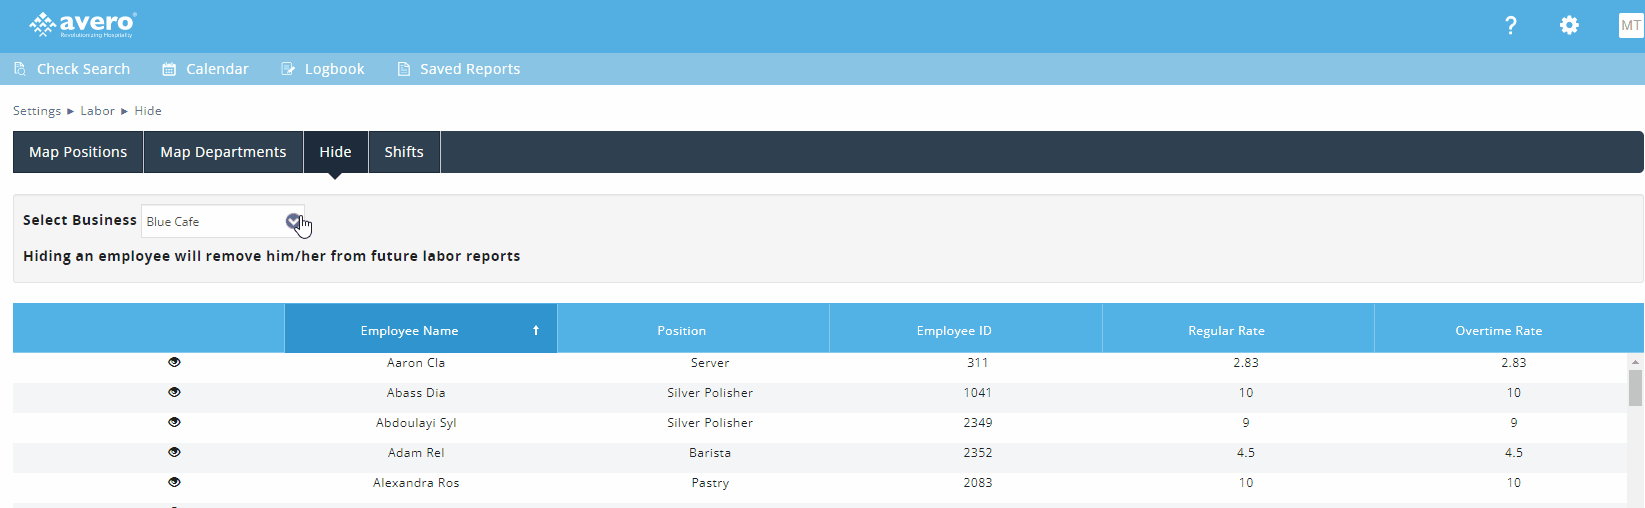Open the help question mark icon

tap(1510, 26)
